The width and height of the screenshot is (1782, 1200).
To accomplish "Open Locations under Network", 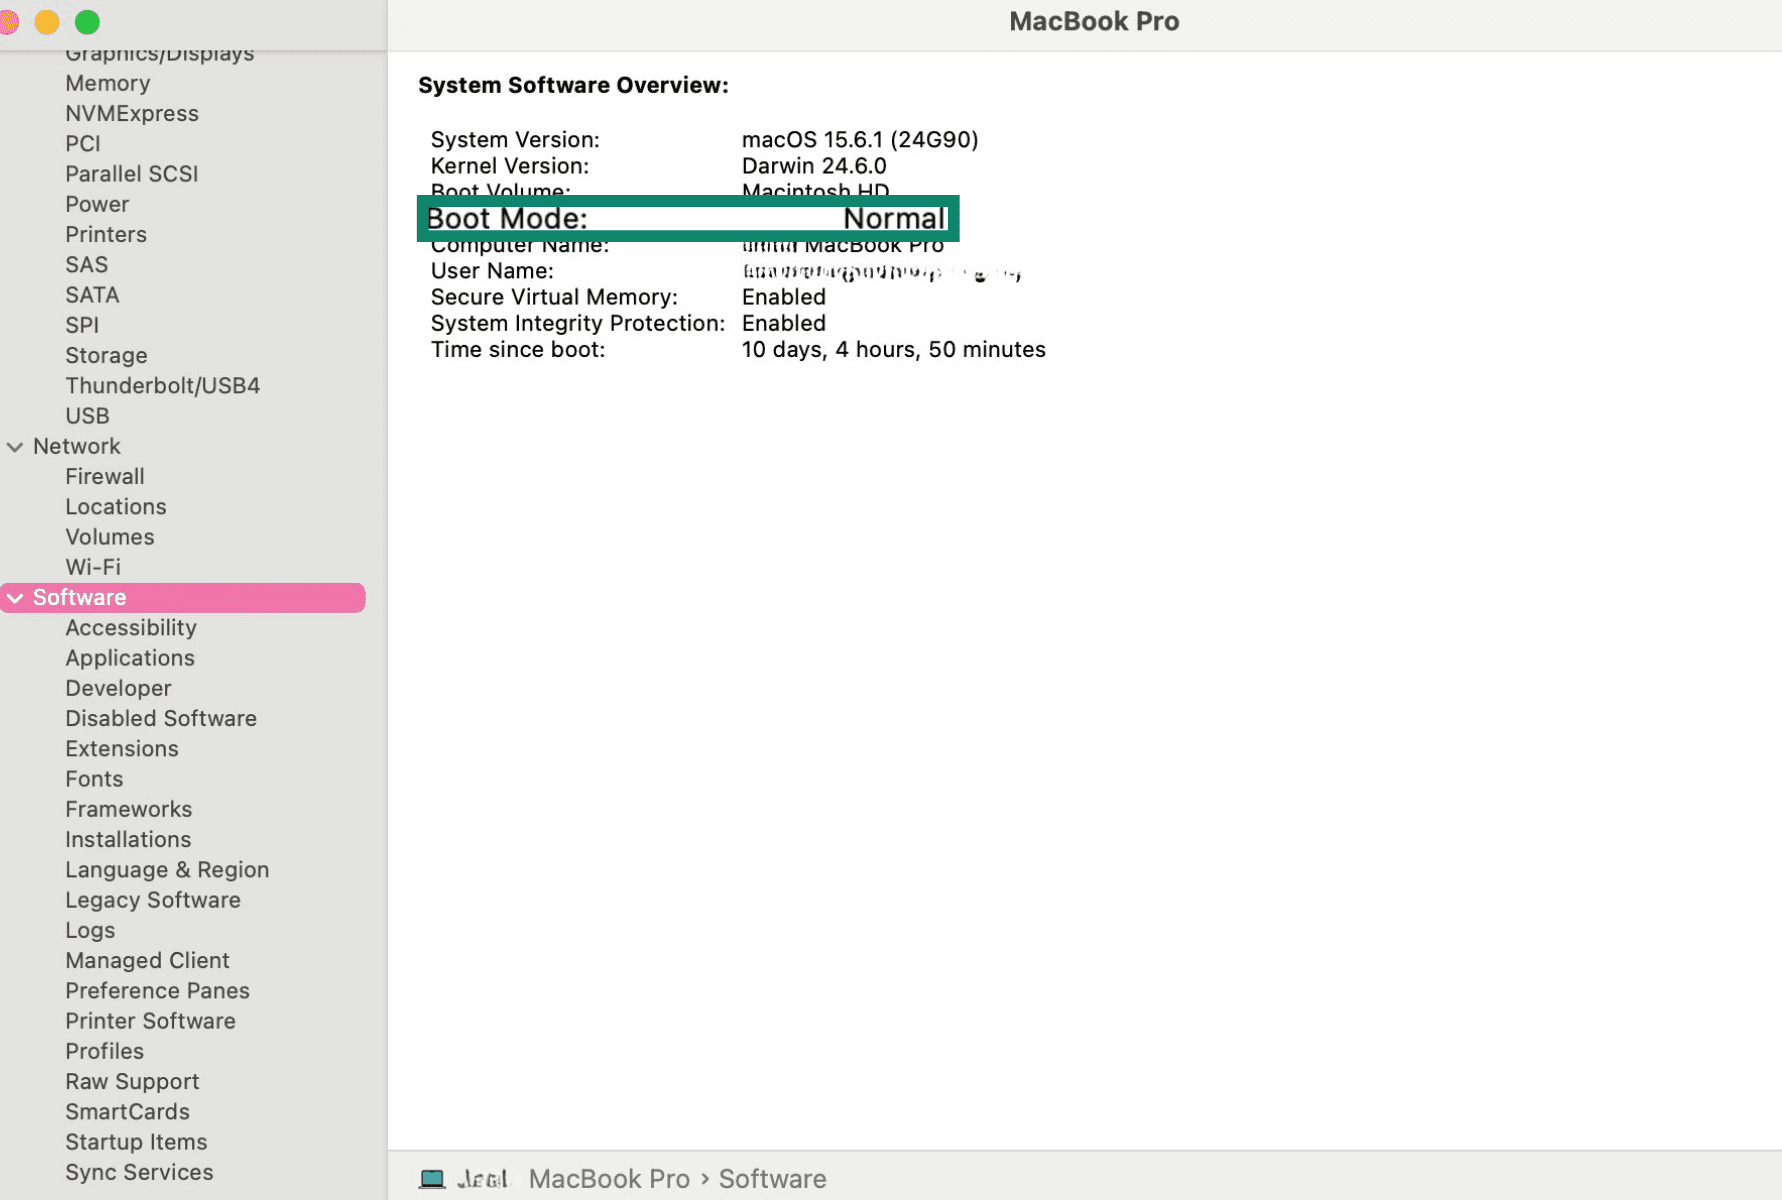I will coord(116,506).
